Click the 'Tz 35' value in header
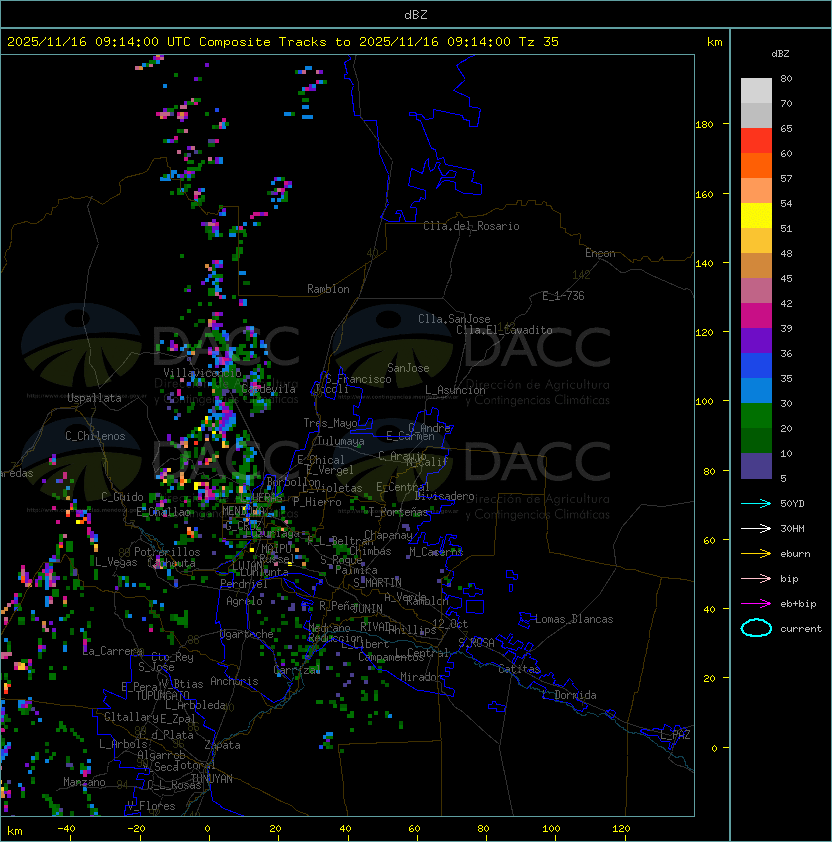Viewport: 832px width, 842px height. [x=539, y=42]
